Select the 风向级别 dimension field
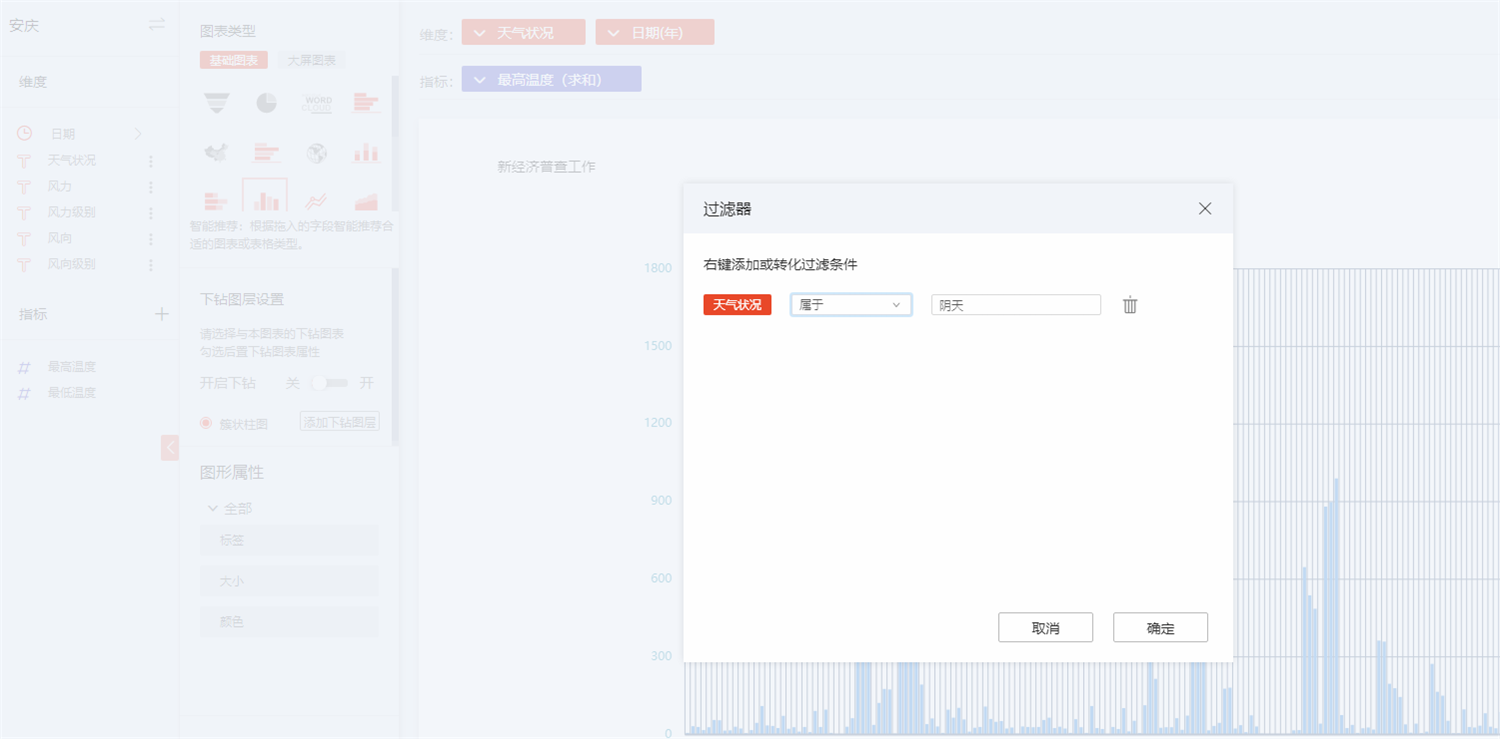 pos(72,264)
